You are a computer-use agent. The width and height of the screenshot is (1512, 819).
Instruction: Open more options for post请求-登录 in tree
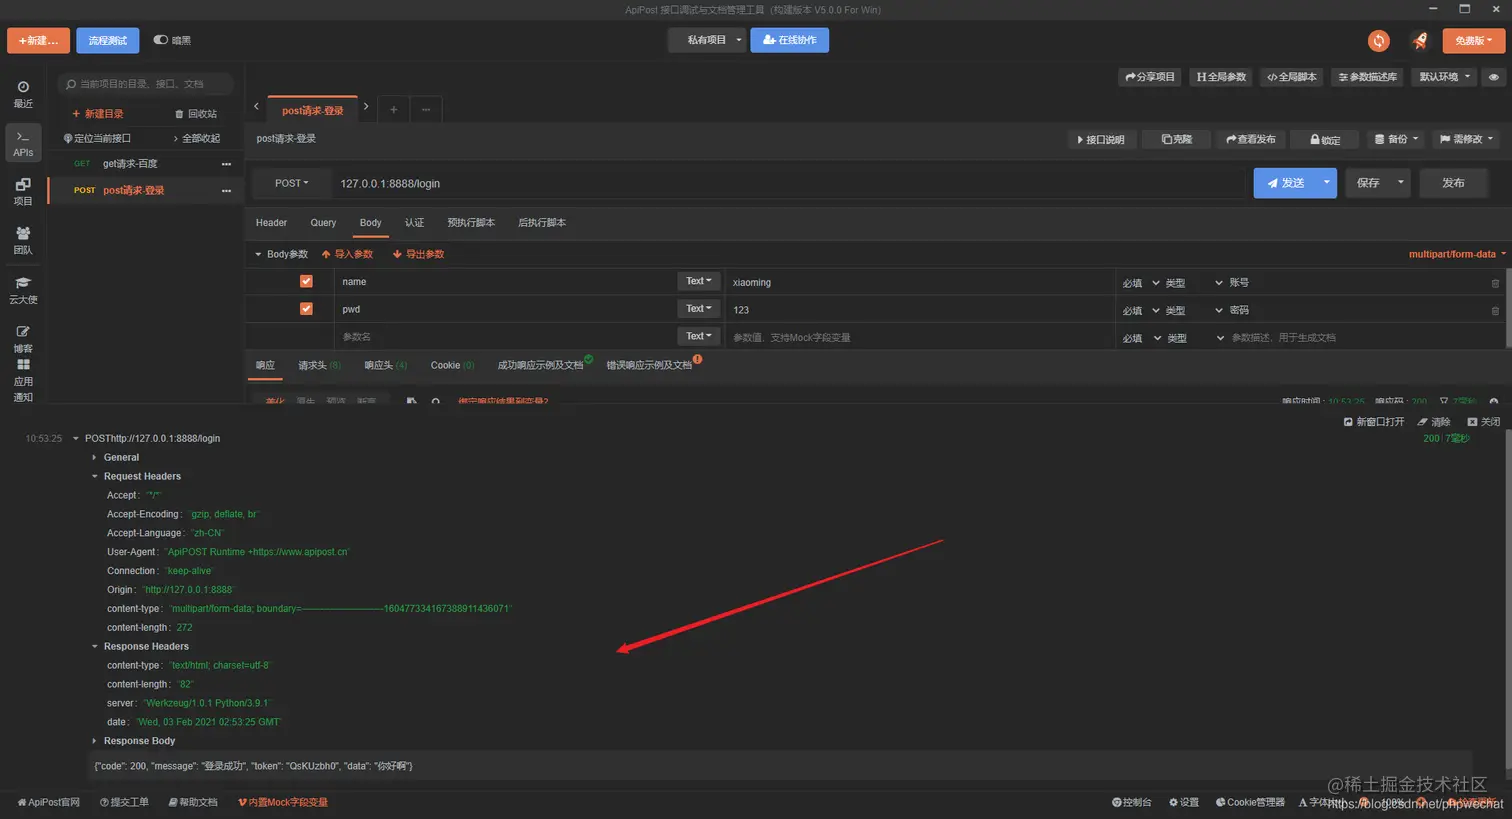point(226,191)
